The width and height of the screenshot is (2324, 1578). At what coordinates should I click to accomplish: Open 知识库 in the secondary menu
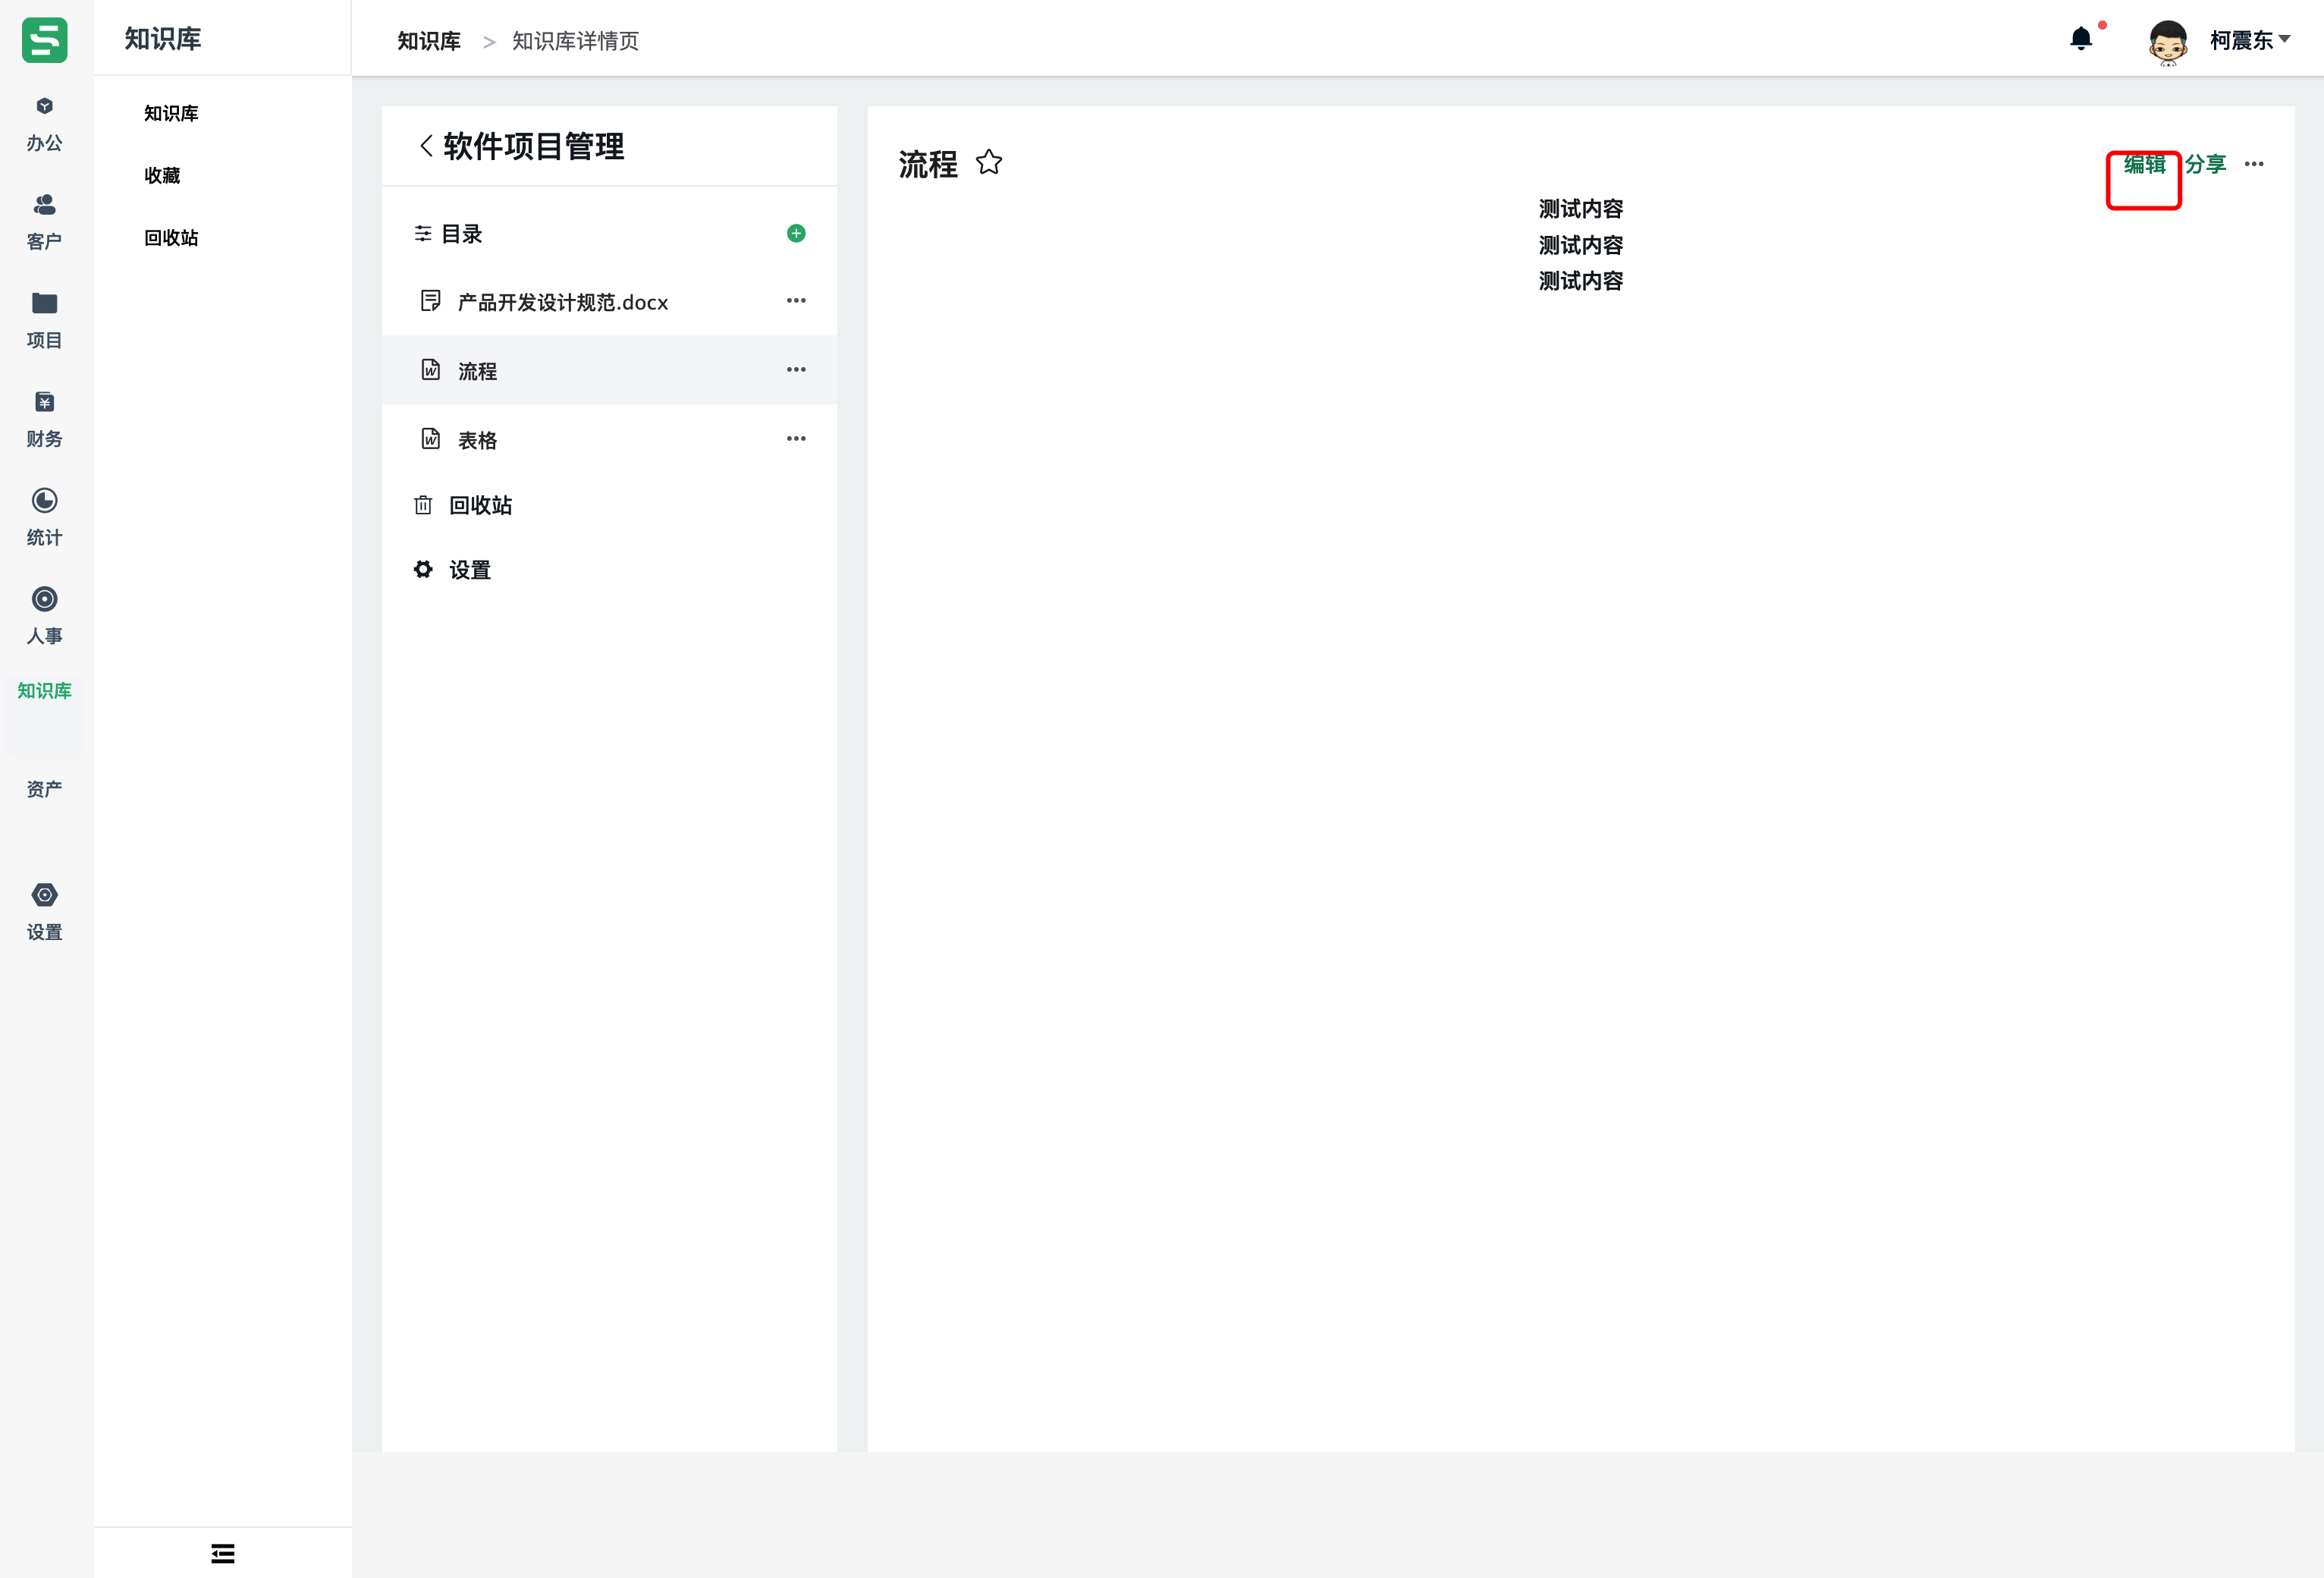pos(171,113)
